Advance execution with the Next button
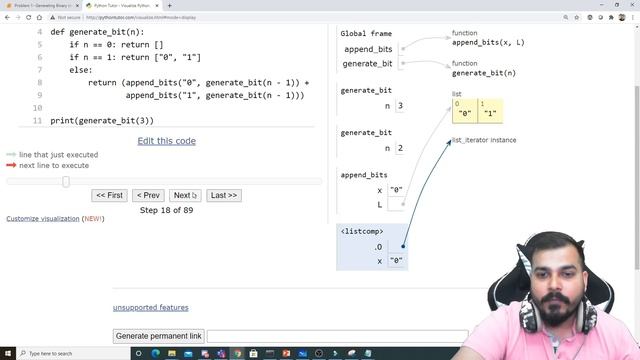 tap(185, 196)
